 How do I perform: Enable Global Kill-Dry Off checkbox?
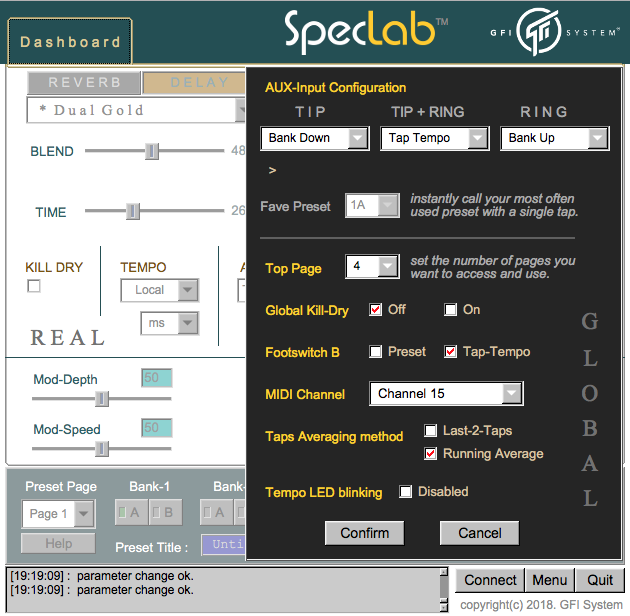375,310
